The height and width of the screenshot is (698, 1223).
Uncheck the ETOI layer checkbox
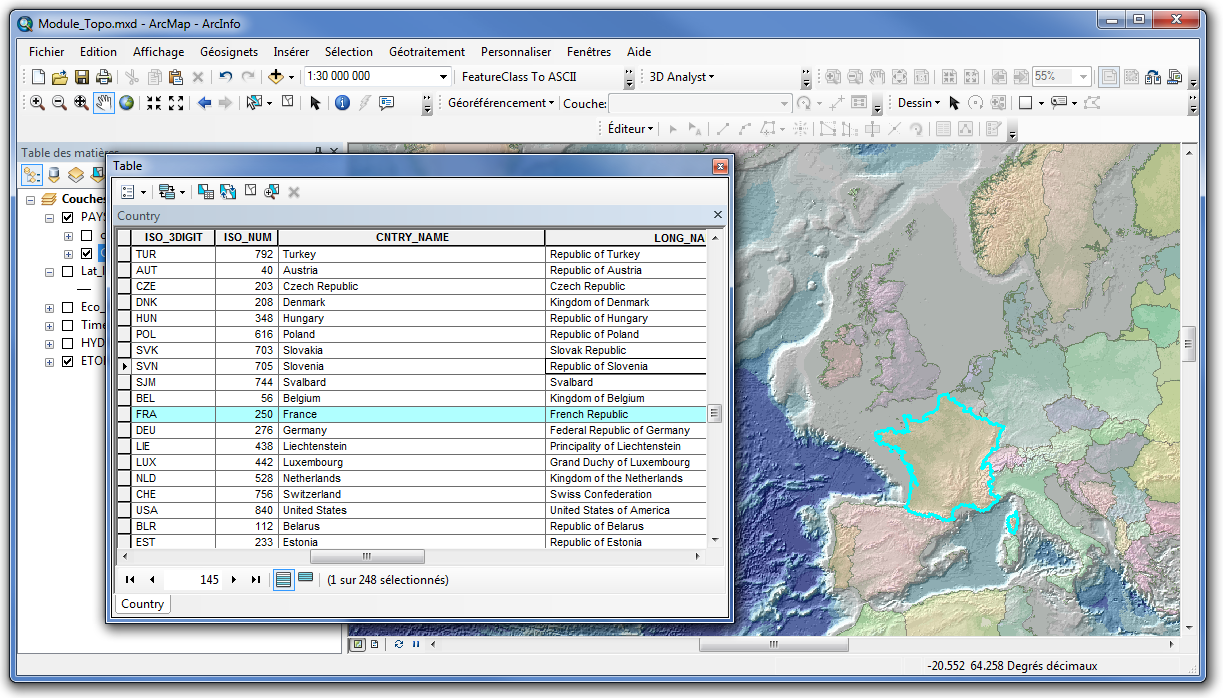tap(68, 361)
